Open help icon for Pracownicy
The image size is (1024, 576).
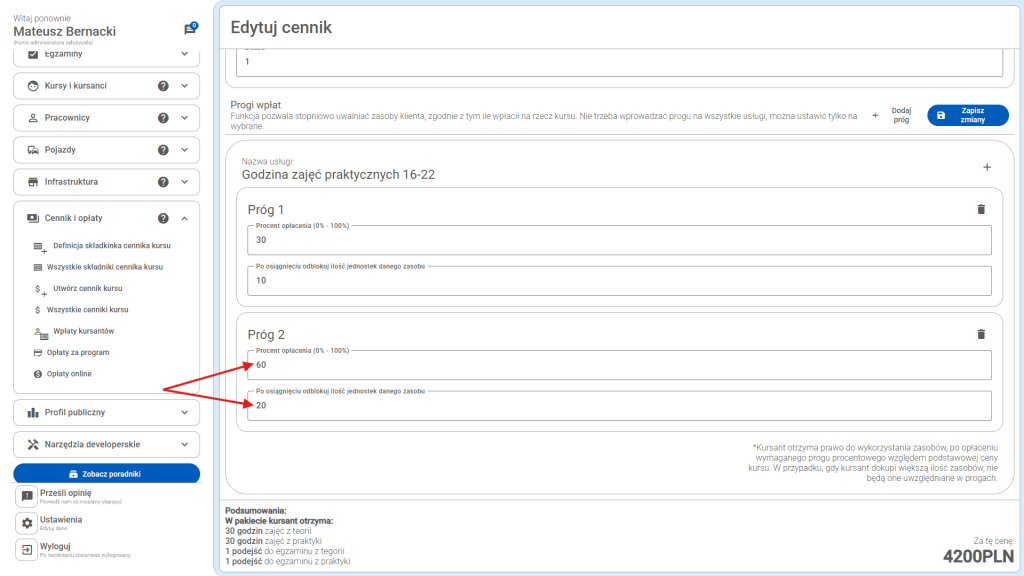(x=163, y=118)
